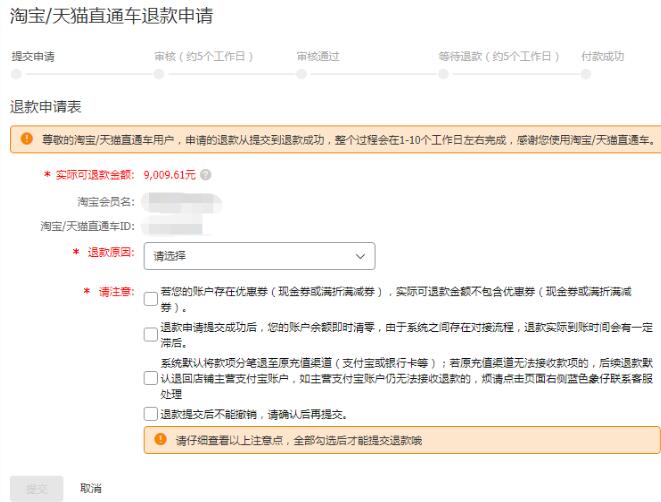The width and height of the screenshot is (661, 502).
Task: Check the coupon exclusion notice checkbox
Action: pyautogui.click(x=150, y=298)
